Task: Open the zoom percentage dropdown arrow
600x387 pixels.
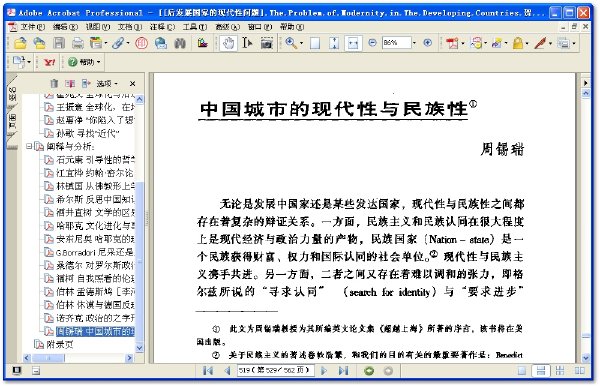Action: click(414, 43)
